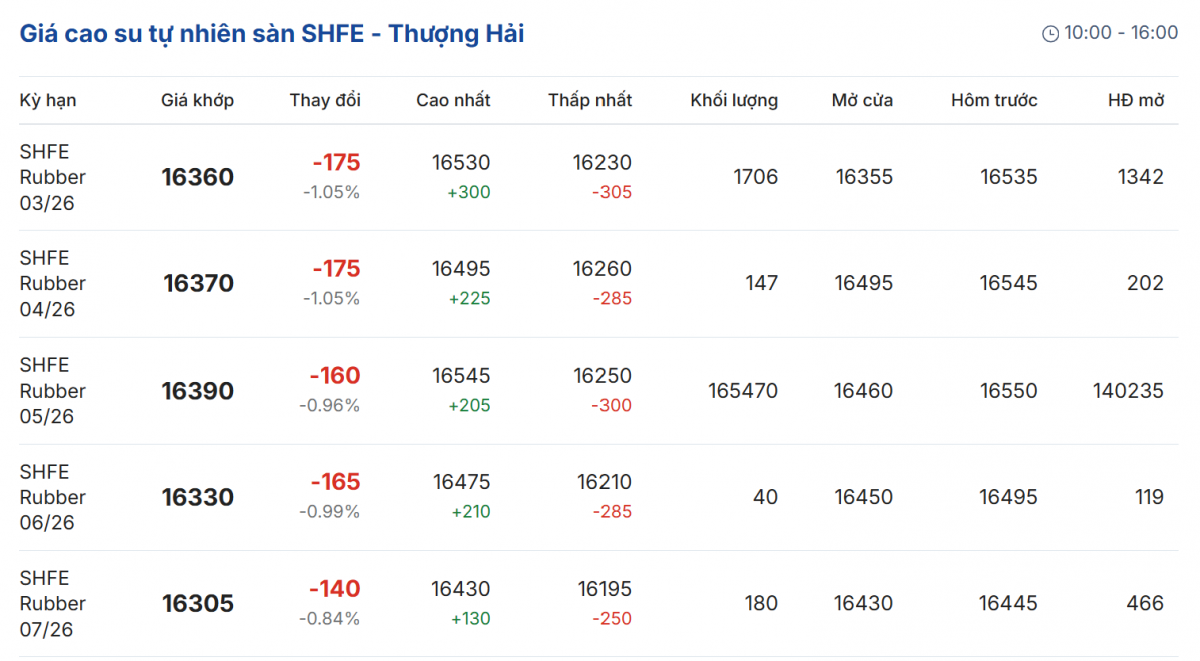The width and height of the screenshot is (1200, 661).
Task: Click the HĐ mở column header
Action: point(1136,100)
